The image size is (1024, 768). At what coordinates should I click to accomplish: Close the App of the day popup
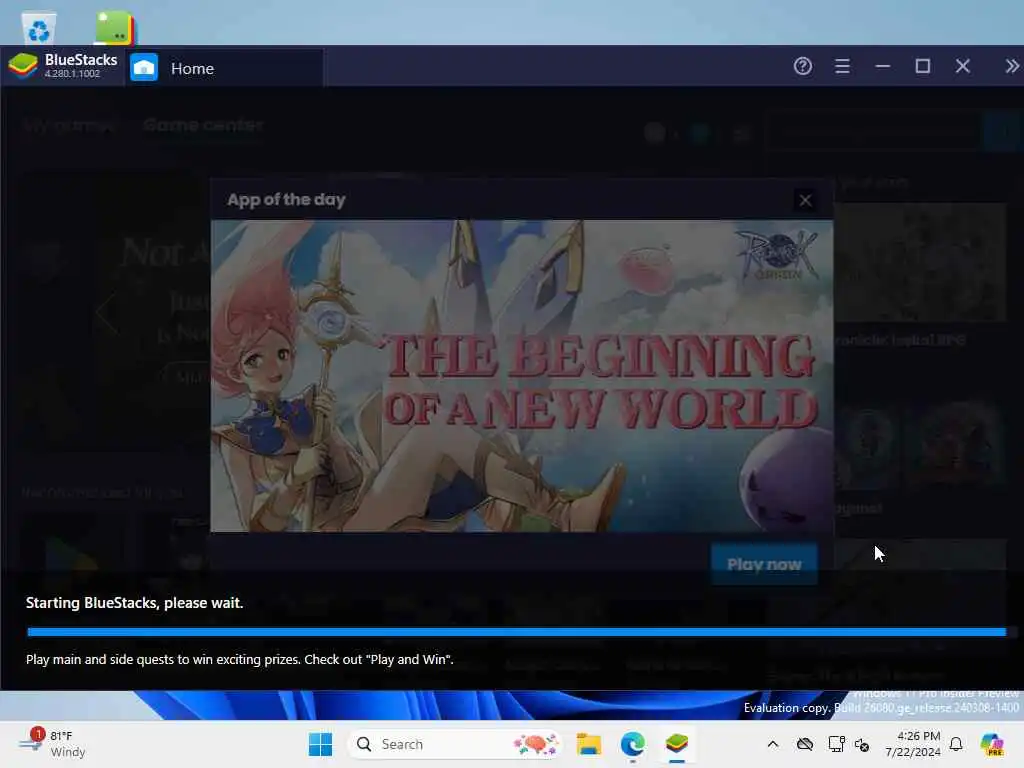(805, 200)
